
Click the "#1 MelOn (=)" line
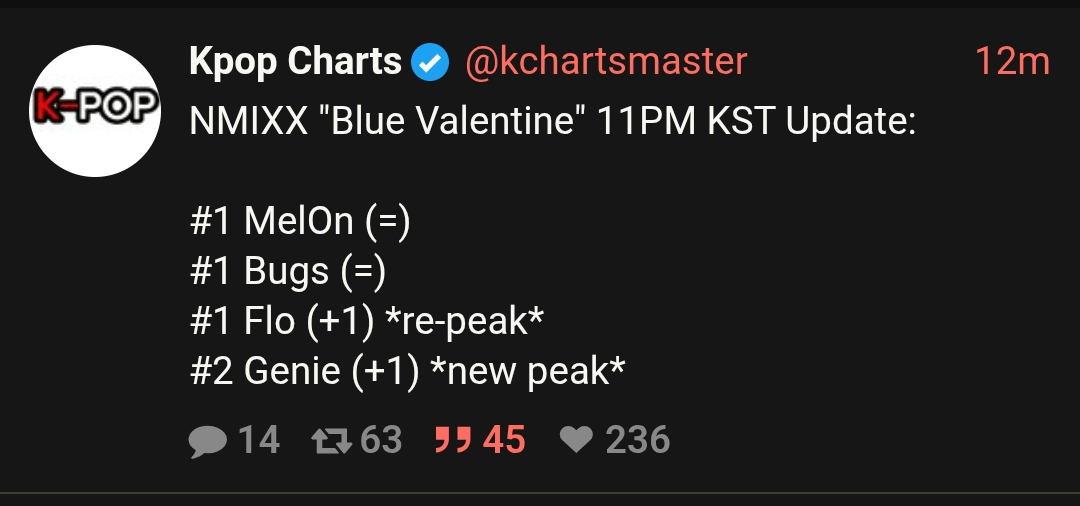[x=300, y=221]
